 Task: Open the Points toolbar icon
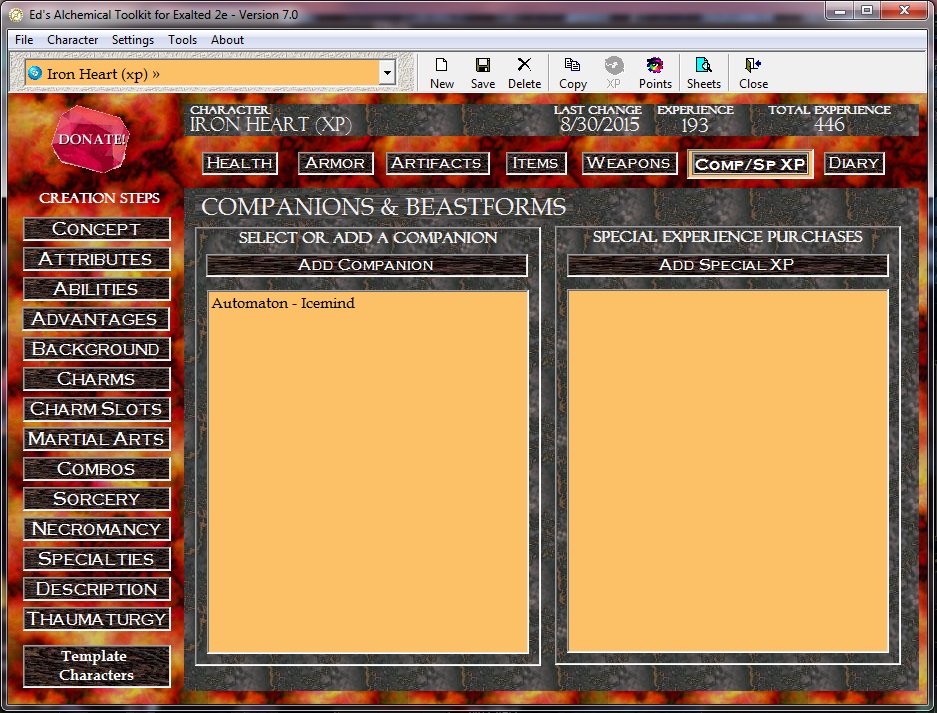click(x=655, y=73)
